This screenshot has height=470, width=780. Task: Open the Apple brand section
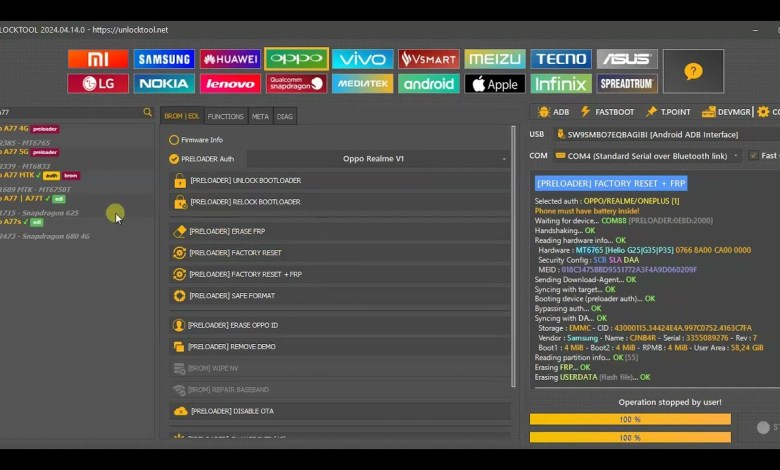point(494,84)
